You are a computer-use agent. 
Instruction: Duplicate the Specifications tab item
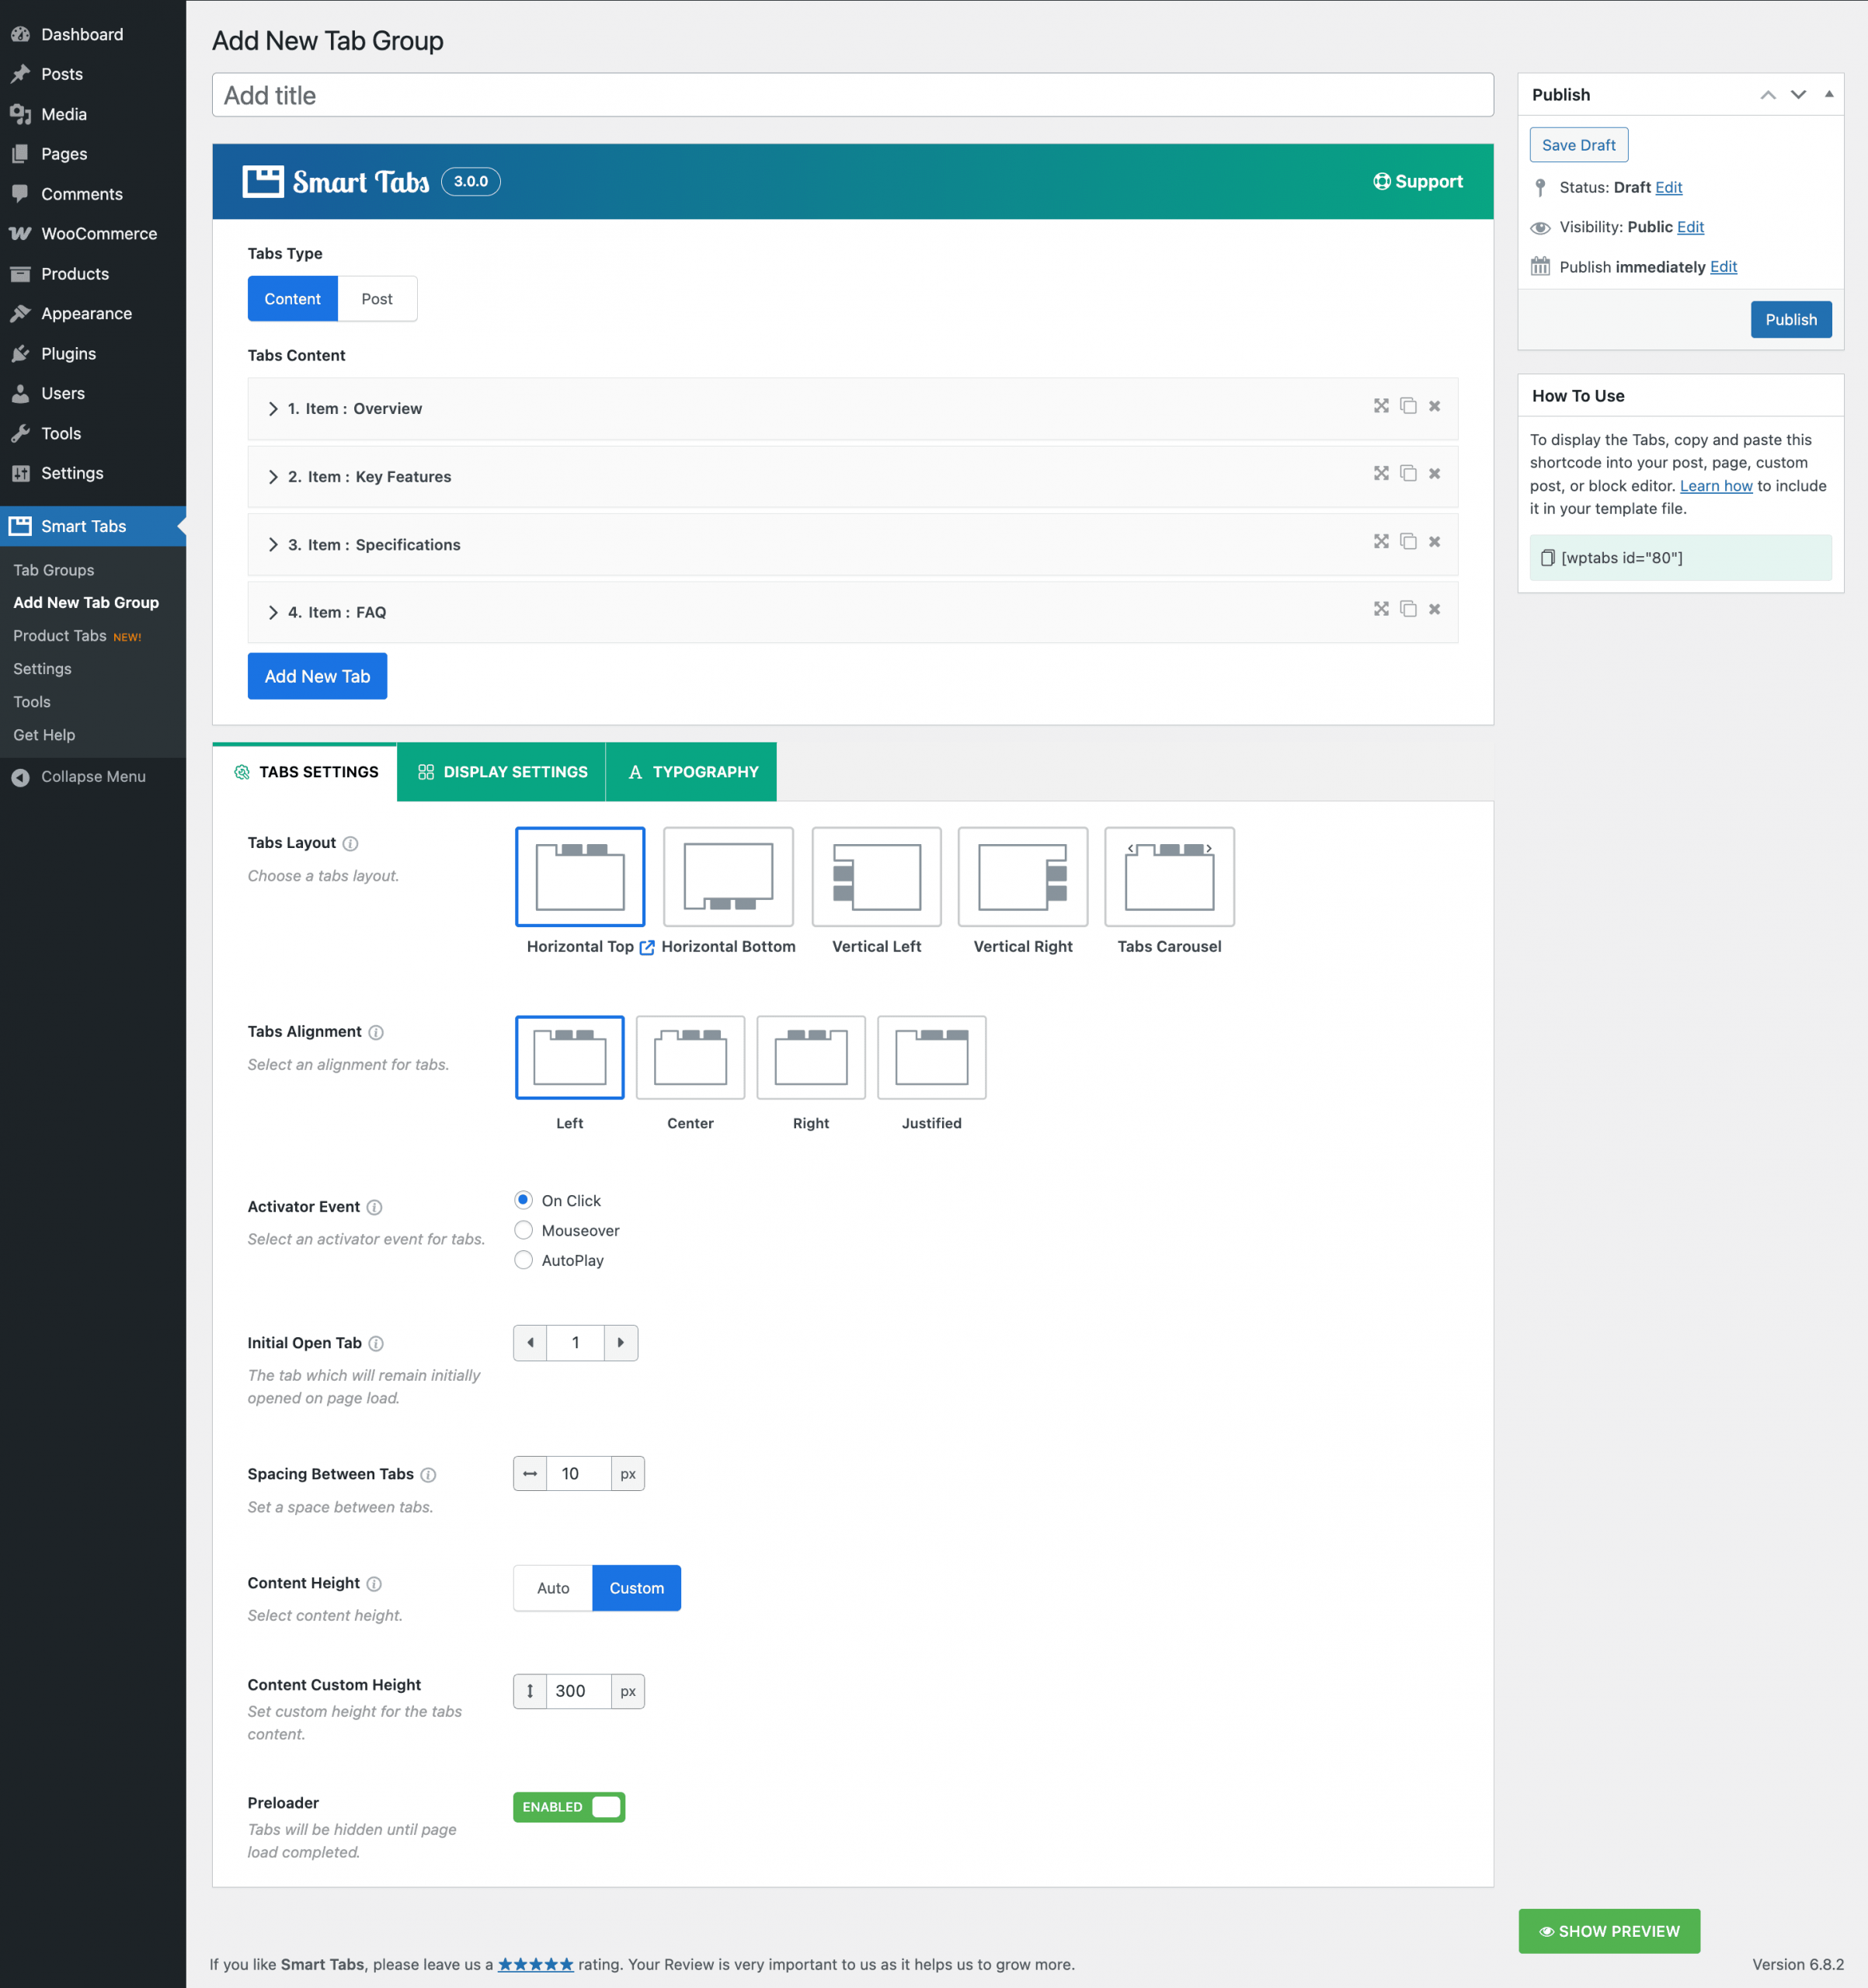[x=1408, y=542]
